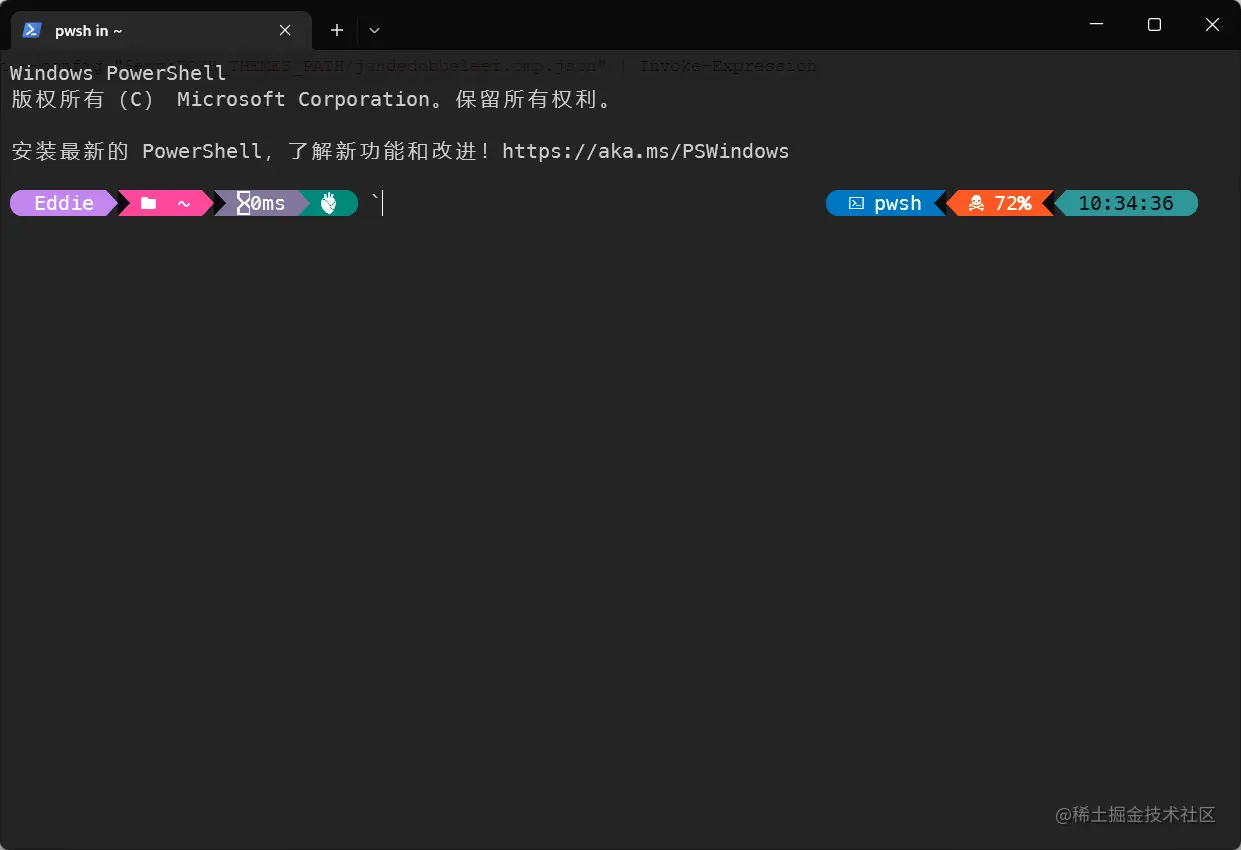Open the tab options dropdown chevron
The image size is (1241, 850).
tap(374, 30)
